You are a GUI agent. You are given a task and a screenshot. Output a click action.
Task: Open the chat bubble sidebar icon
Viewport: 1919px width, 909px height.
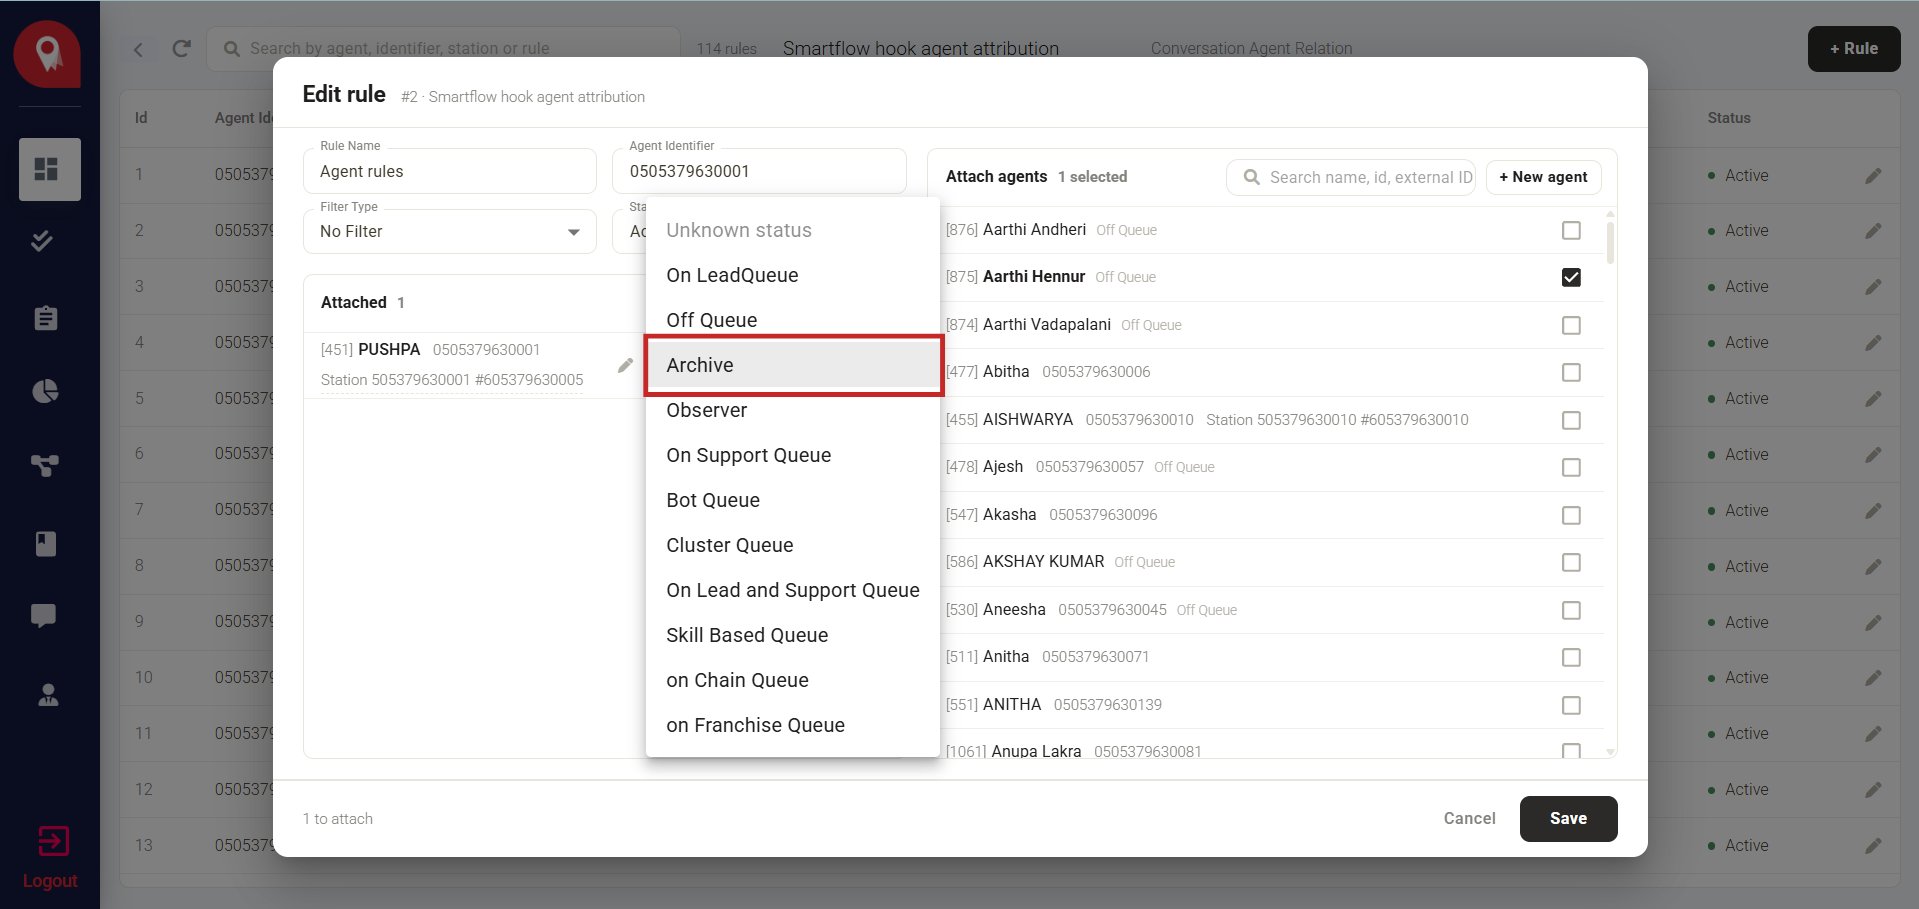click(x=43, y=616)
